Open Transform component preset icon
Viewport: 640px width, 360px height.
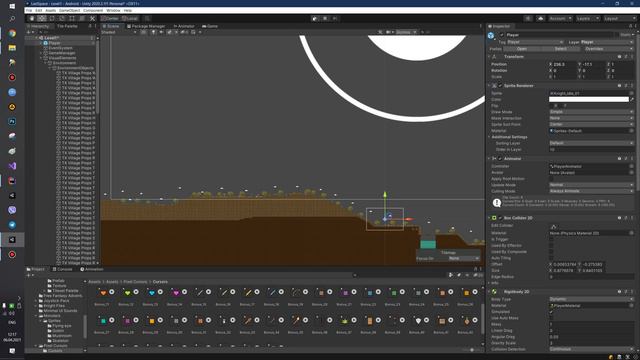click(626, 57)
